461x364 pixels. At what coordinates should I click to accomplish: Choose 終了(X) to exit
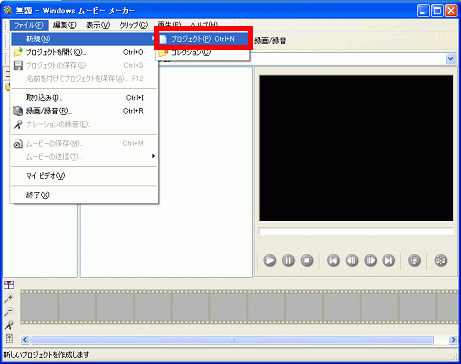(84, 195)
